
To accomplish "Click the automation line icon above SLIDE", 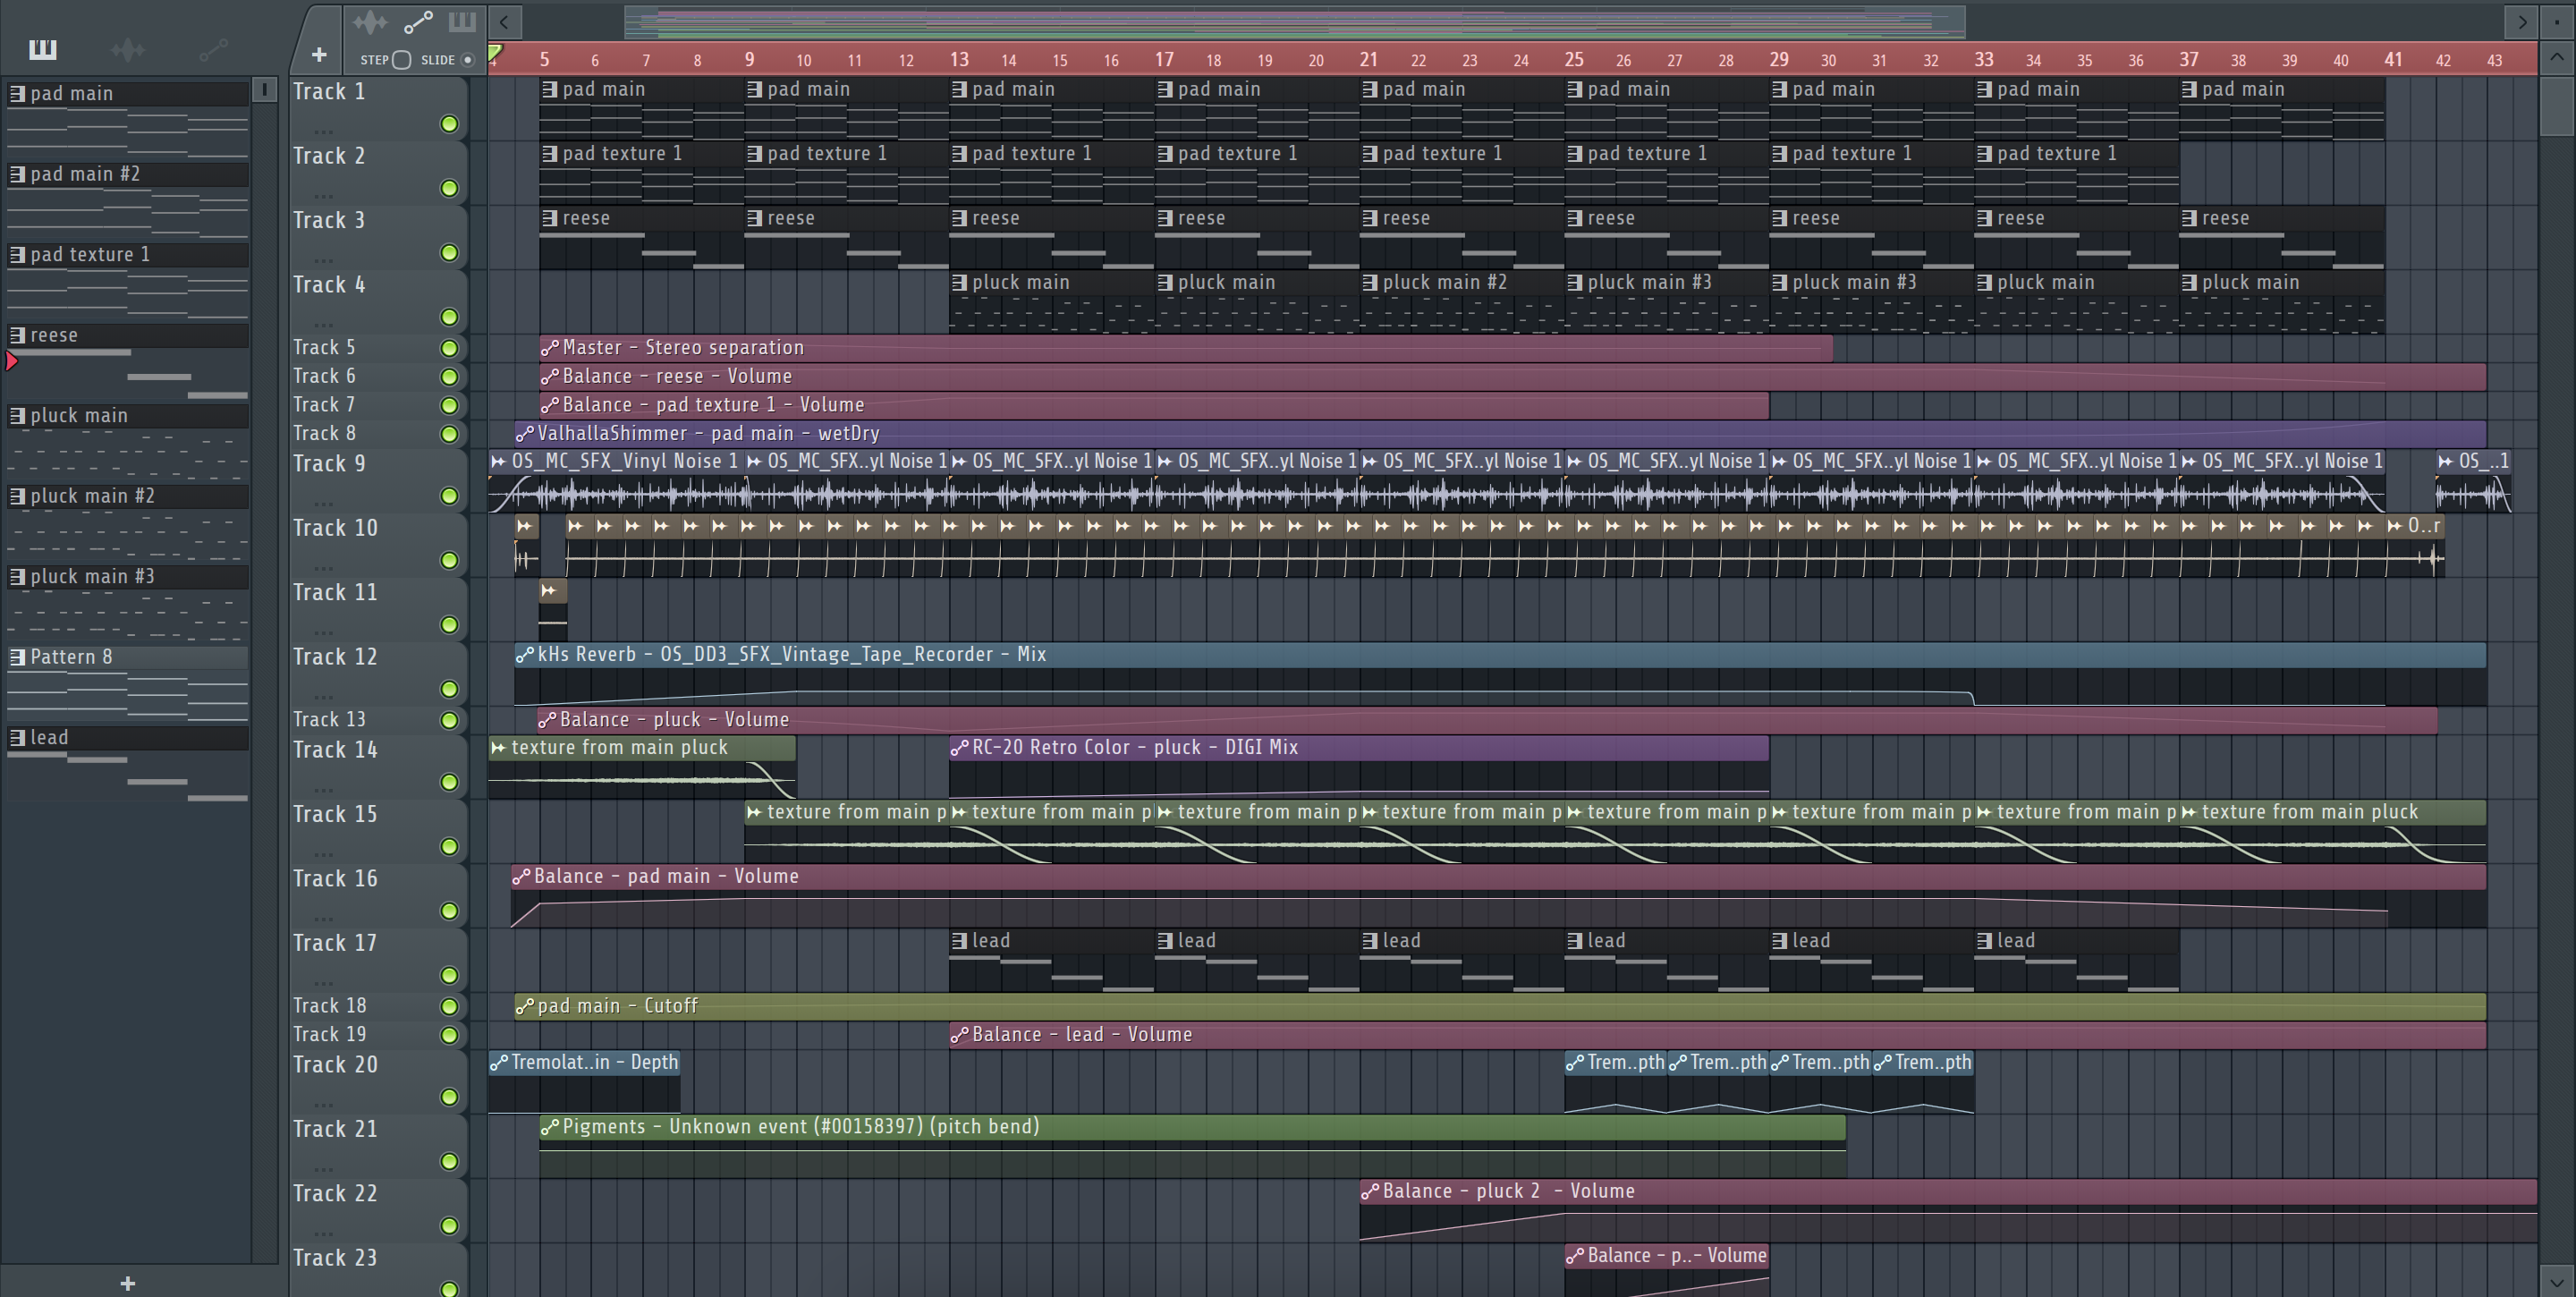I will pos(417,21).
